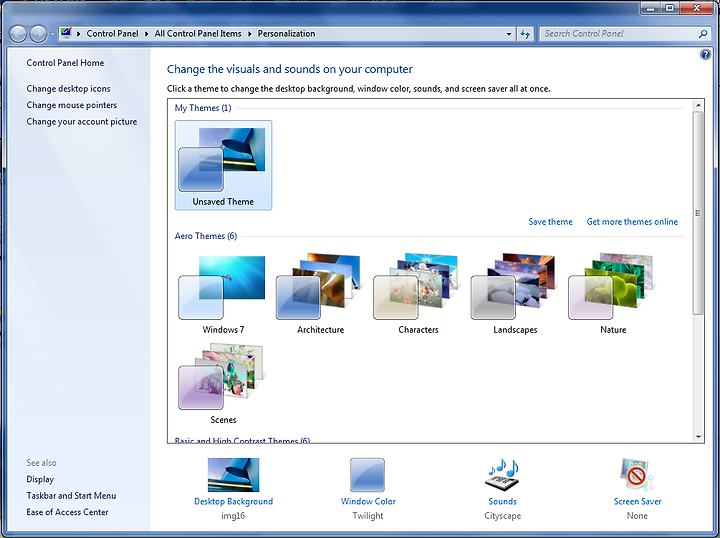Click the refresh button beside address bar
The image size is (720, 538).
coord(525,34)
